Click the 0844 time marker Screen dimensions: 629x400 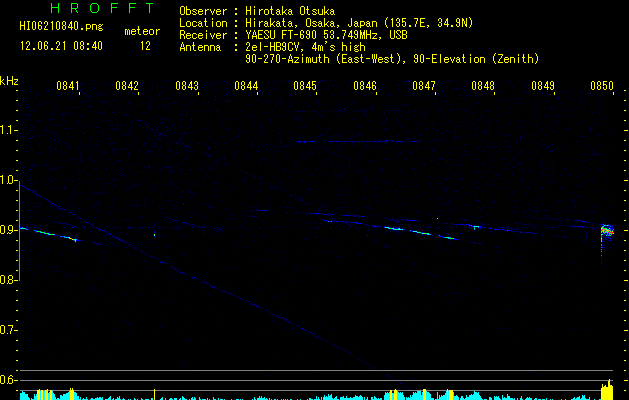(246, 85)
